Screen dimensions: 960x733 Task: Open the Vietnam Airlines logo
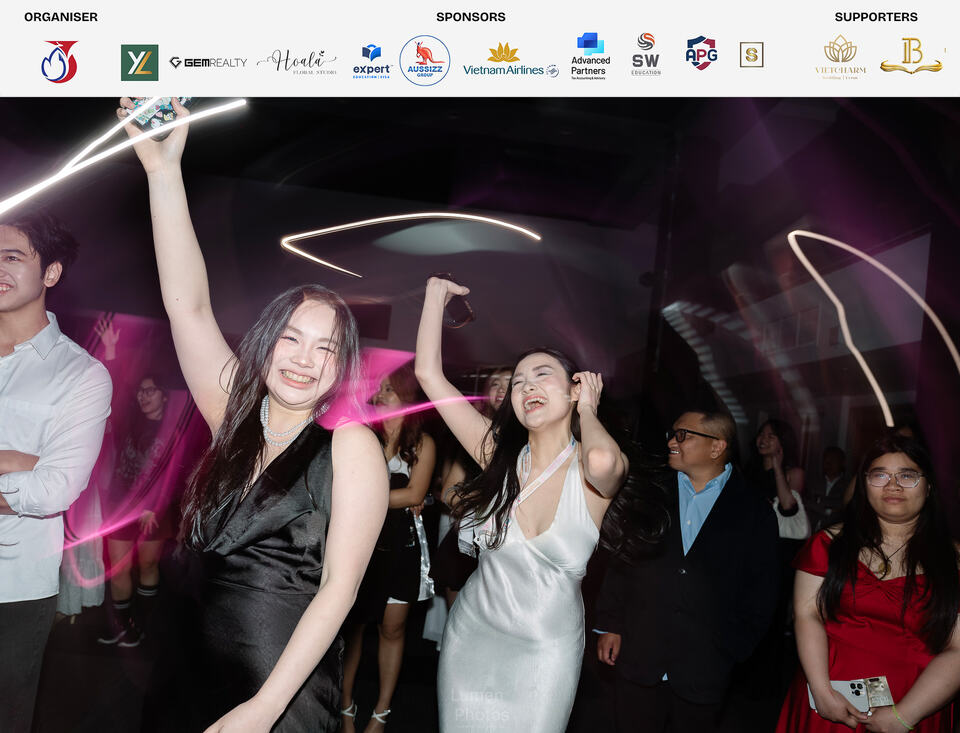coord(511,60)
